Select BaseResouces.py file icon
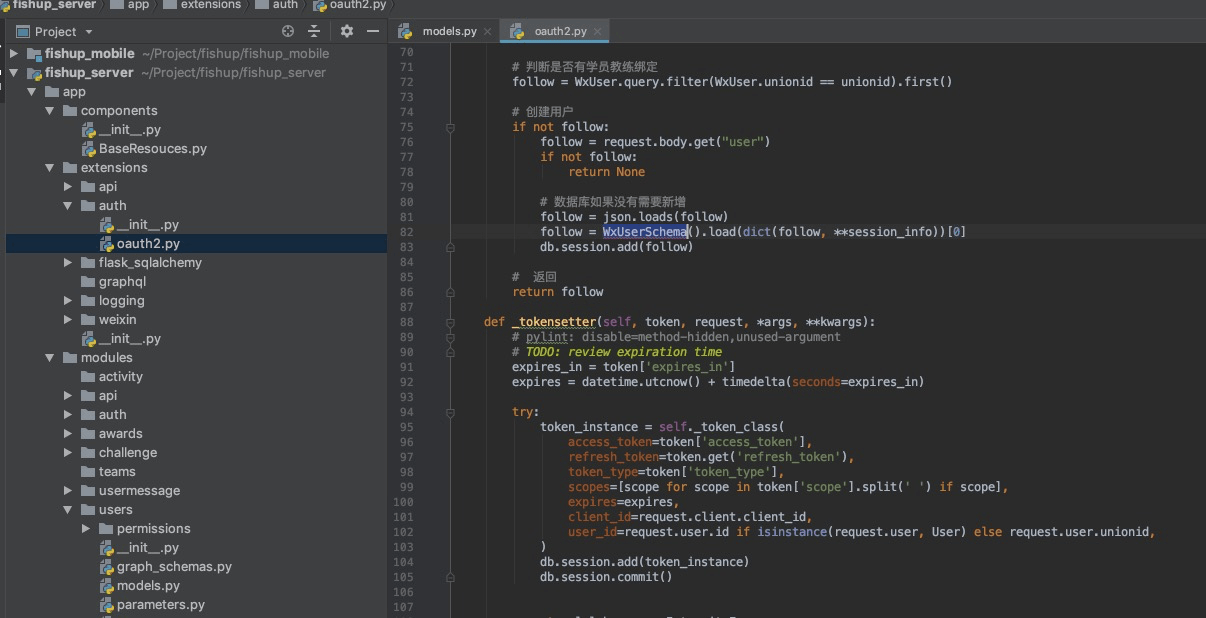This screenshot has height=618, width=1206. [x=89, y=148]
